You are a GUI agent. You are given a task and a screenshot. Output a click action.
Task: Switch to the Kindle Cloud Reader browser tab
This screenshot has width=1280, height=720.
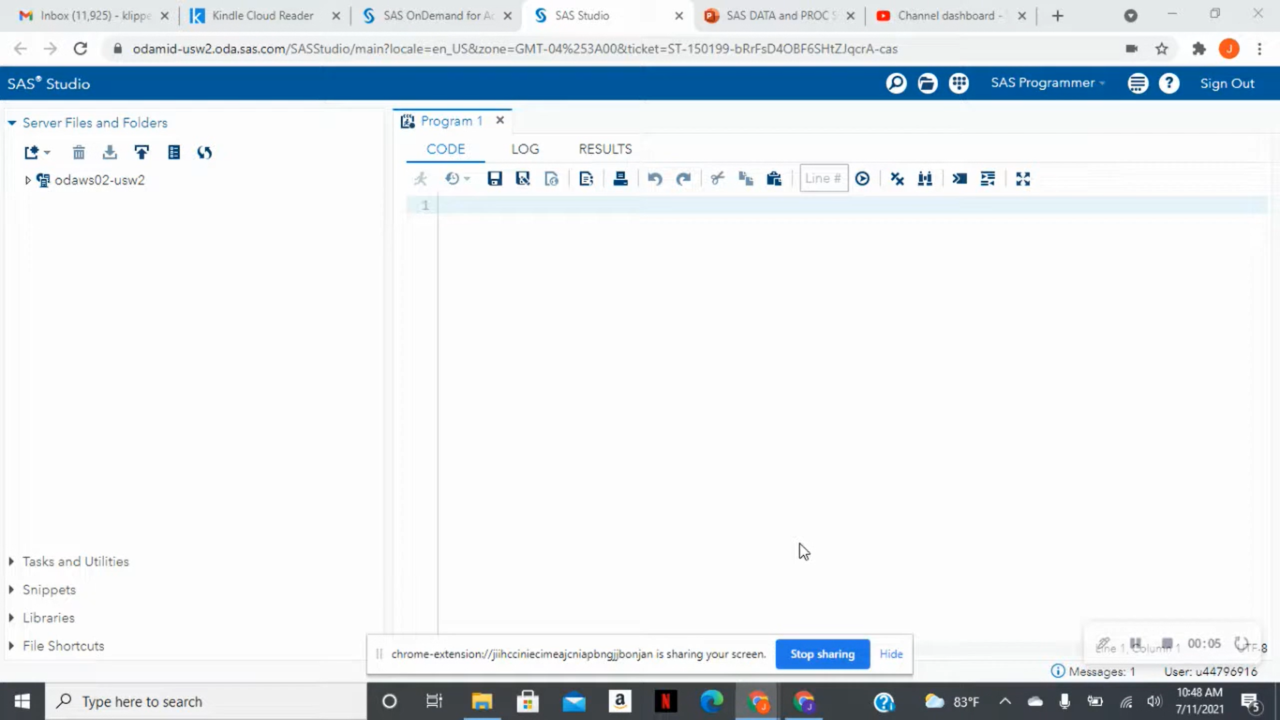tap(264, 16)
